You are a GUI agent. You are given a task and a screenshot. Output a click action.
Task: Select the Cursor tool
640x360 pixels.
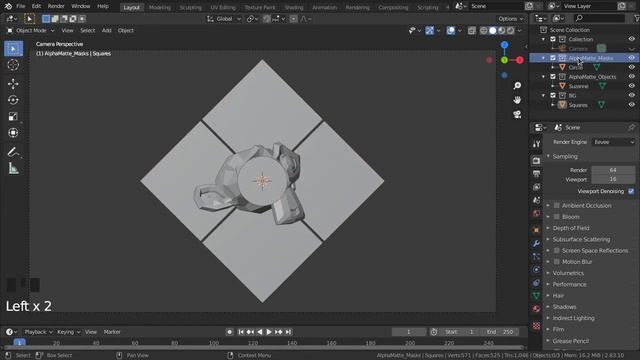coord(13,65)
